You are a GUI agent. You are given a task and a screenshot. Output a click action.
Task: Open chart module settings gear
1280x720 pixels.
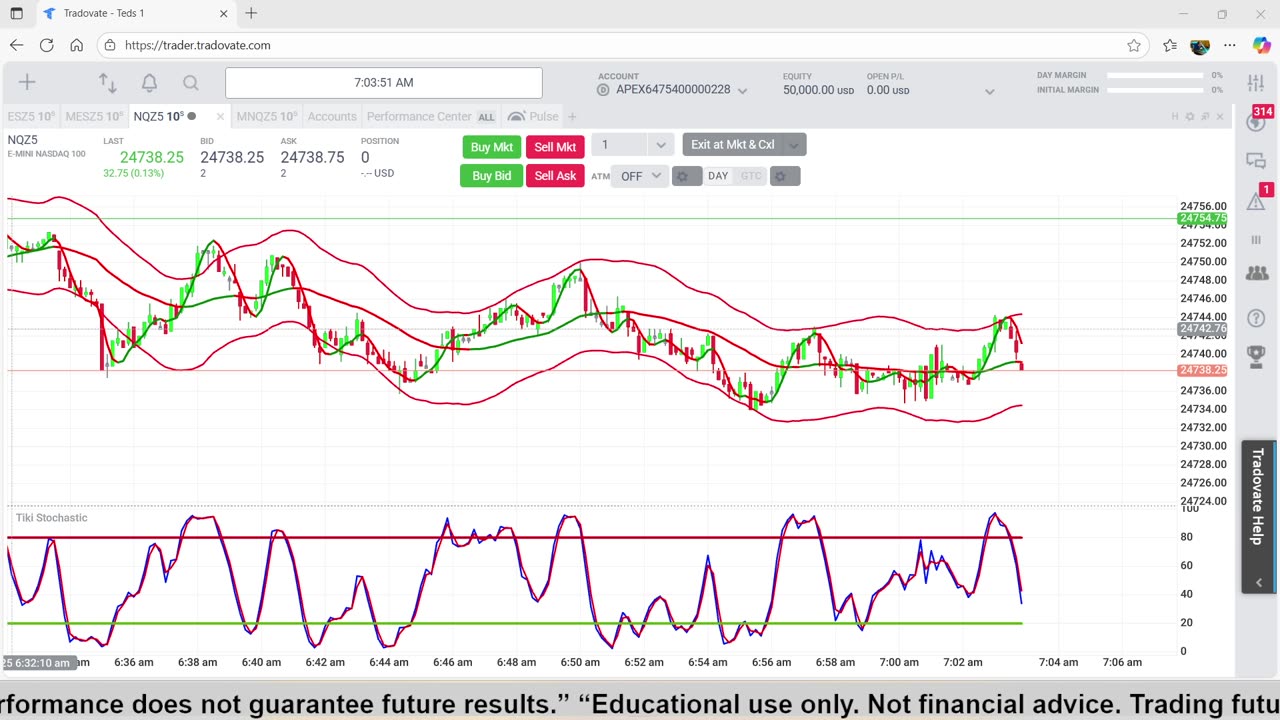[x=1190, y=117]
